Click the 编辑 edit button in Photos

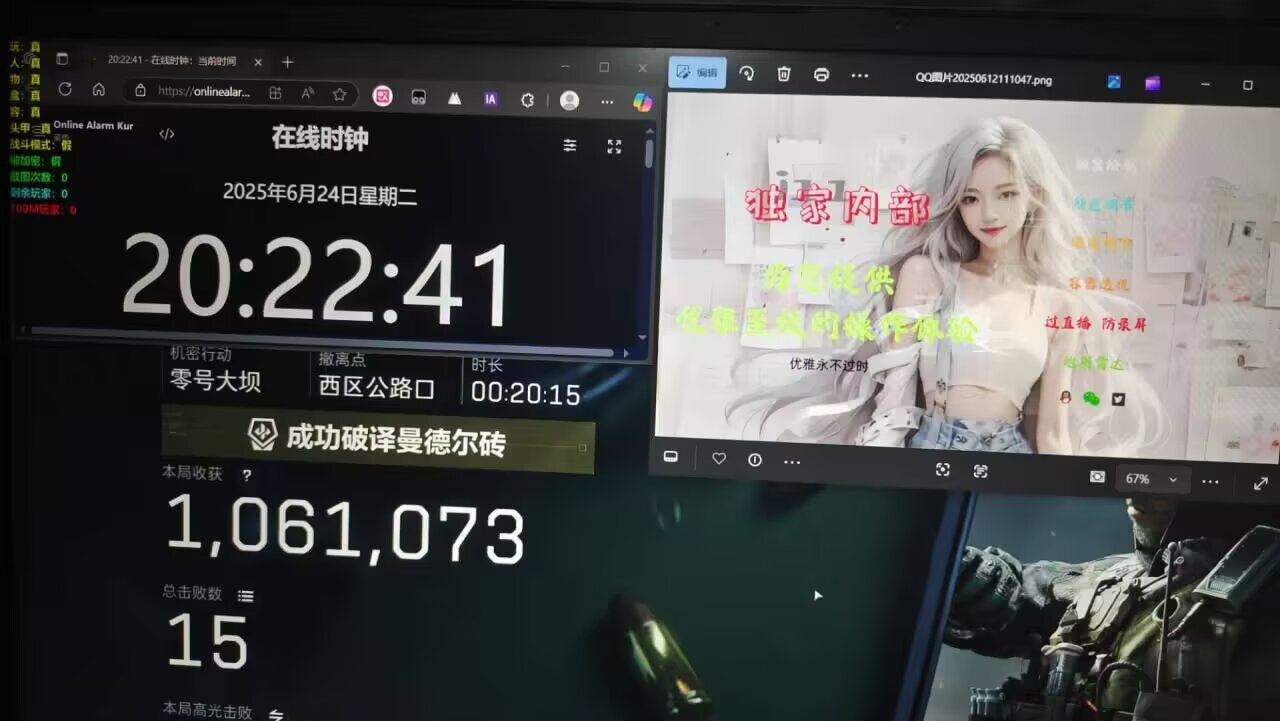point(697,72)
